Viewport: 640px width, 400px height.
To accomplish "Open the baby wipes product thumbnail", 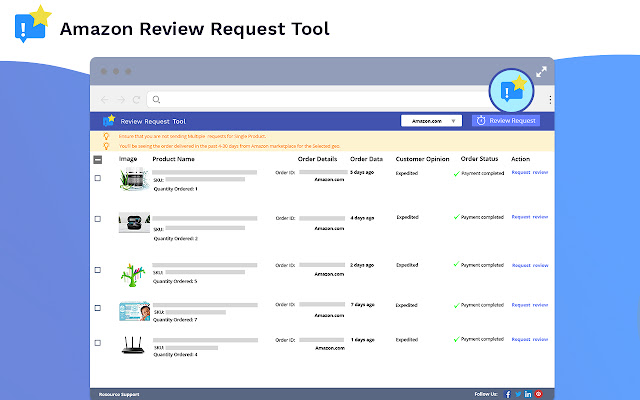I will tap(134, 311).
